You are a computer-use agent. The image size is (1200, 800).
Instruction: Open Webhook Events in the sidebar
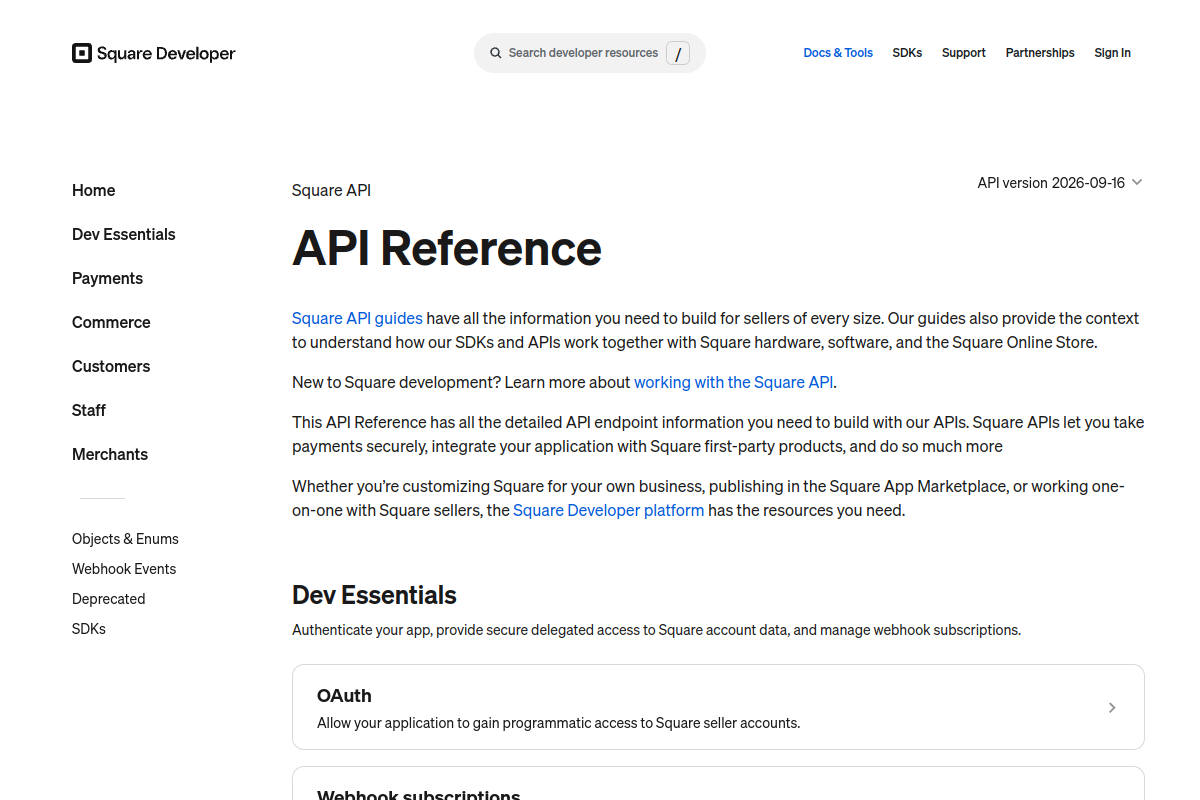(x=124, y=569)
